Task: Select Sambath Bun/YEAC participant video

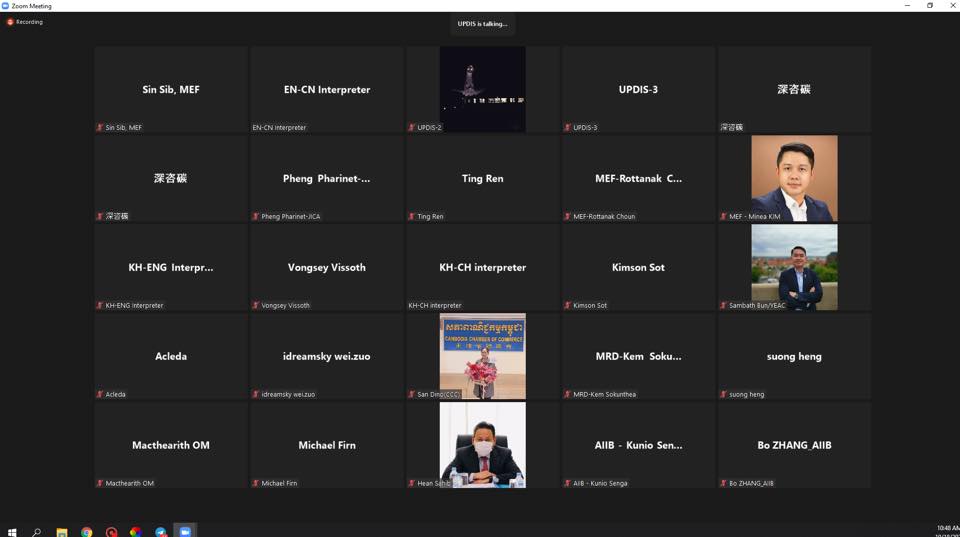Action: coord(794,266)
